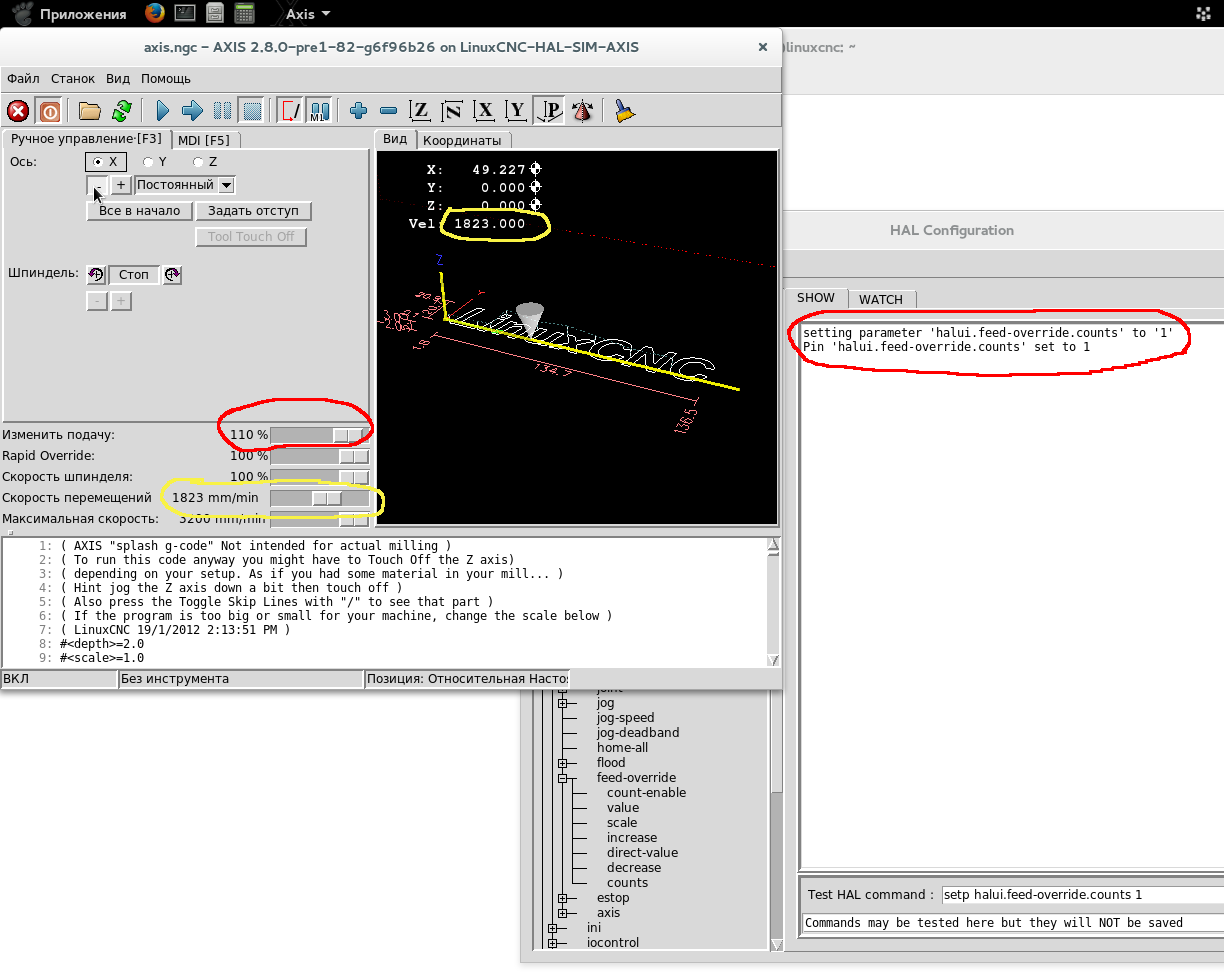Jog the axis with the minus button
1224x977 pixels.
(x=97, y=185)
